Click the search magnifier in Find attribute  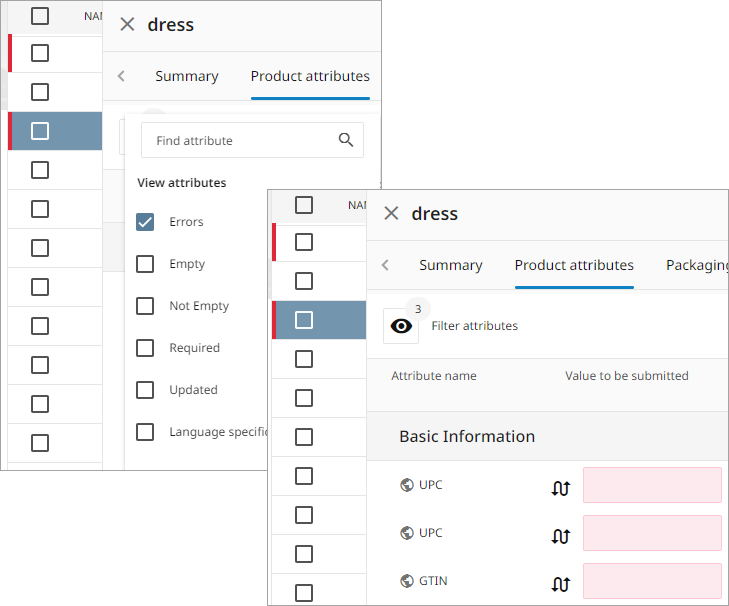pyautogui.click(x=345, y=140)
